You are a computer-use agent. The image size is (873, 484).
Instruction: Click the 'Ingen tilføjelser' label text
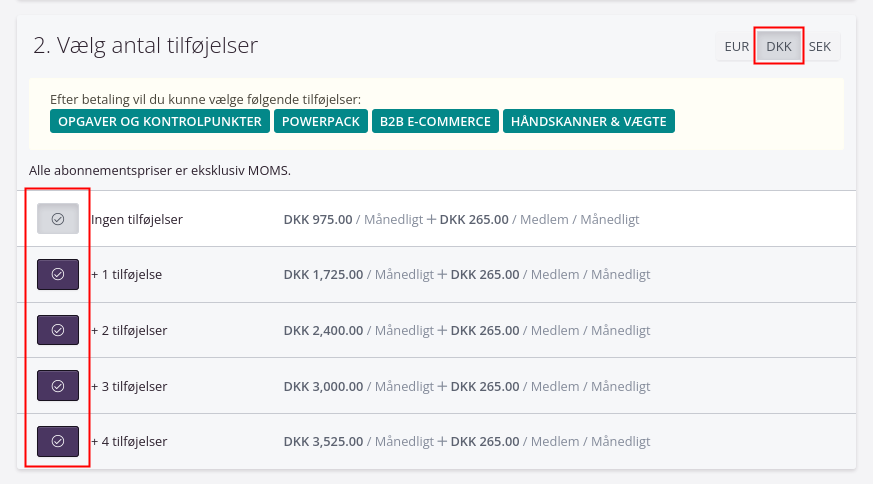click(x=137, y=219)
